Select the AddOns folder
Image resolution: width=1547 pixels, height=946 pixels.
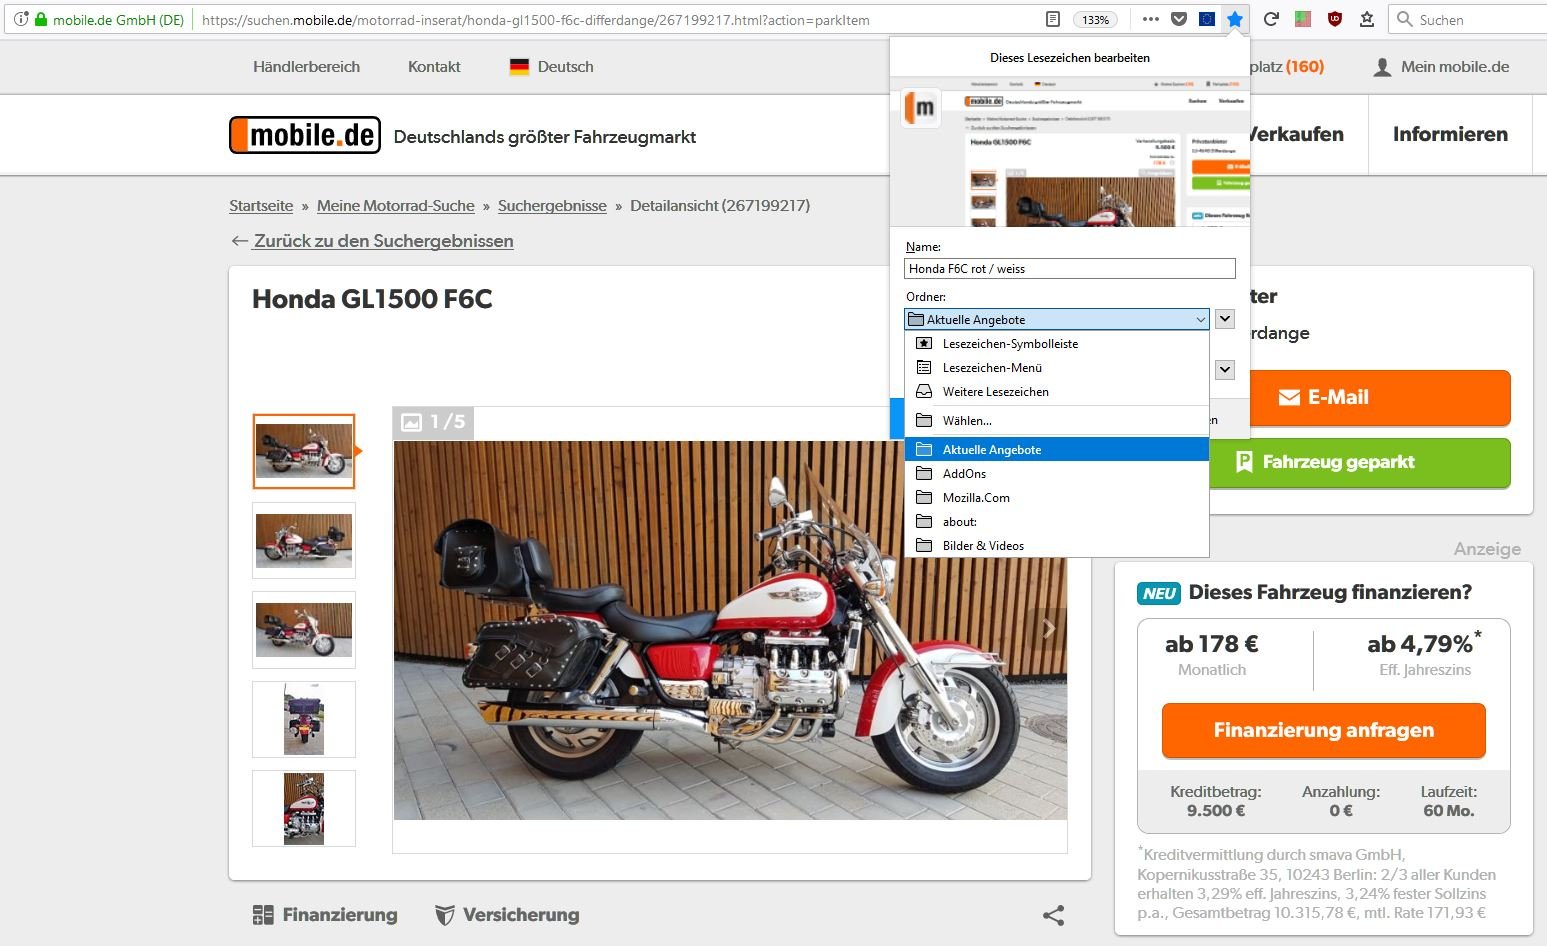click(1057, 473)
